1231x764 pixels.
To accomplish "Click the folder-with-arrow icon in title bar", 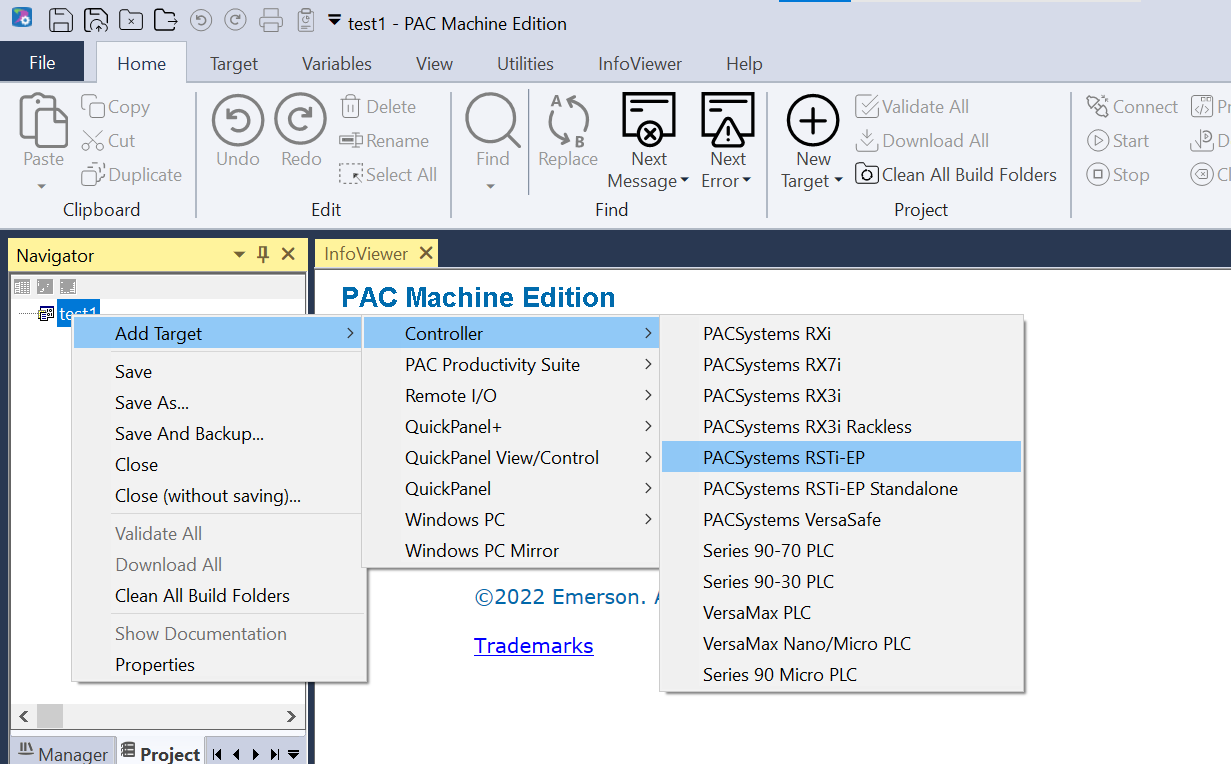I will tap(166, 20).
